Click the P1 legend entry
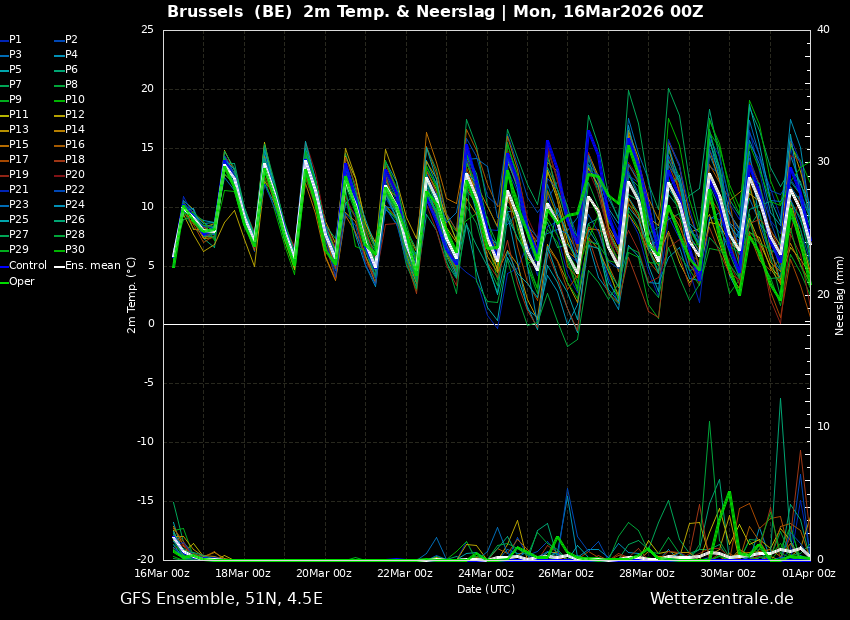The image size is (850, 620). coord(15,40)
